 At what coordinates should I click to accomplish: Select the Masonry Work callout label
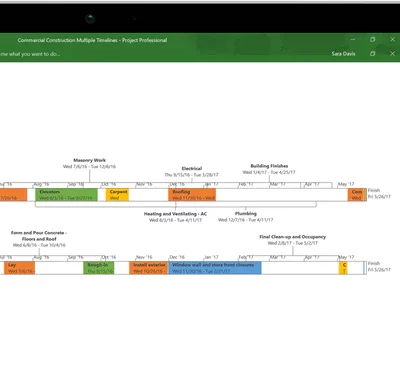89,163
